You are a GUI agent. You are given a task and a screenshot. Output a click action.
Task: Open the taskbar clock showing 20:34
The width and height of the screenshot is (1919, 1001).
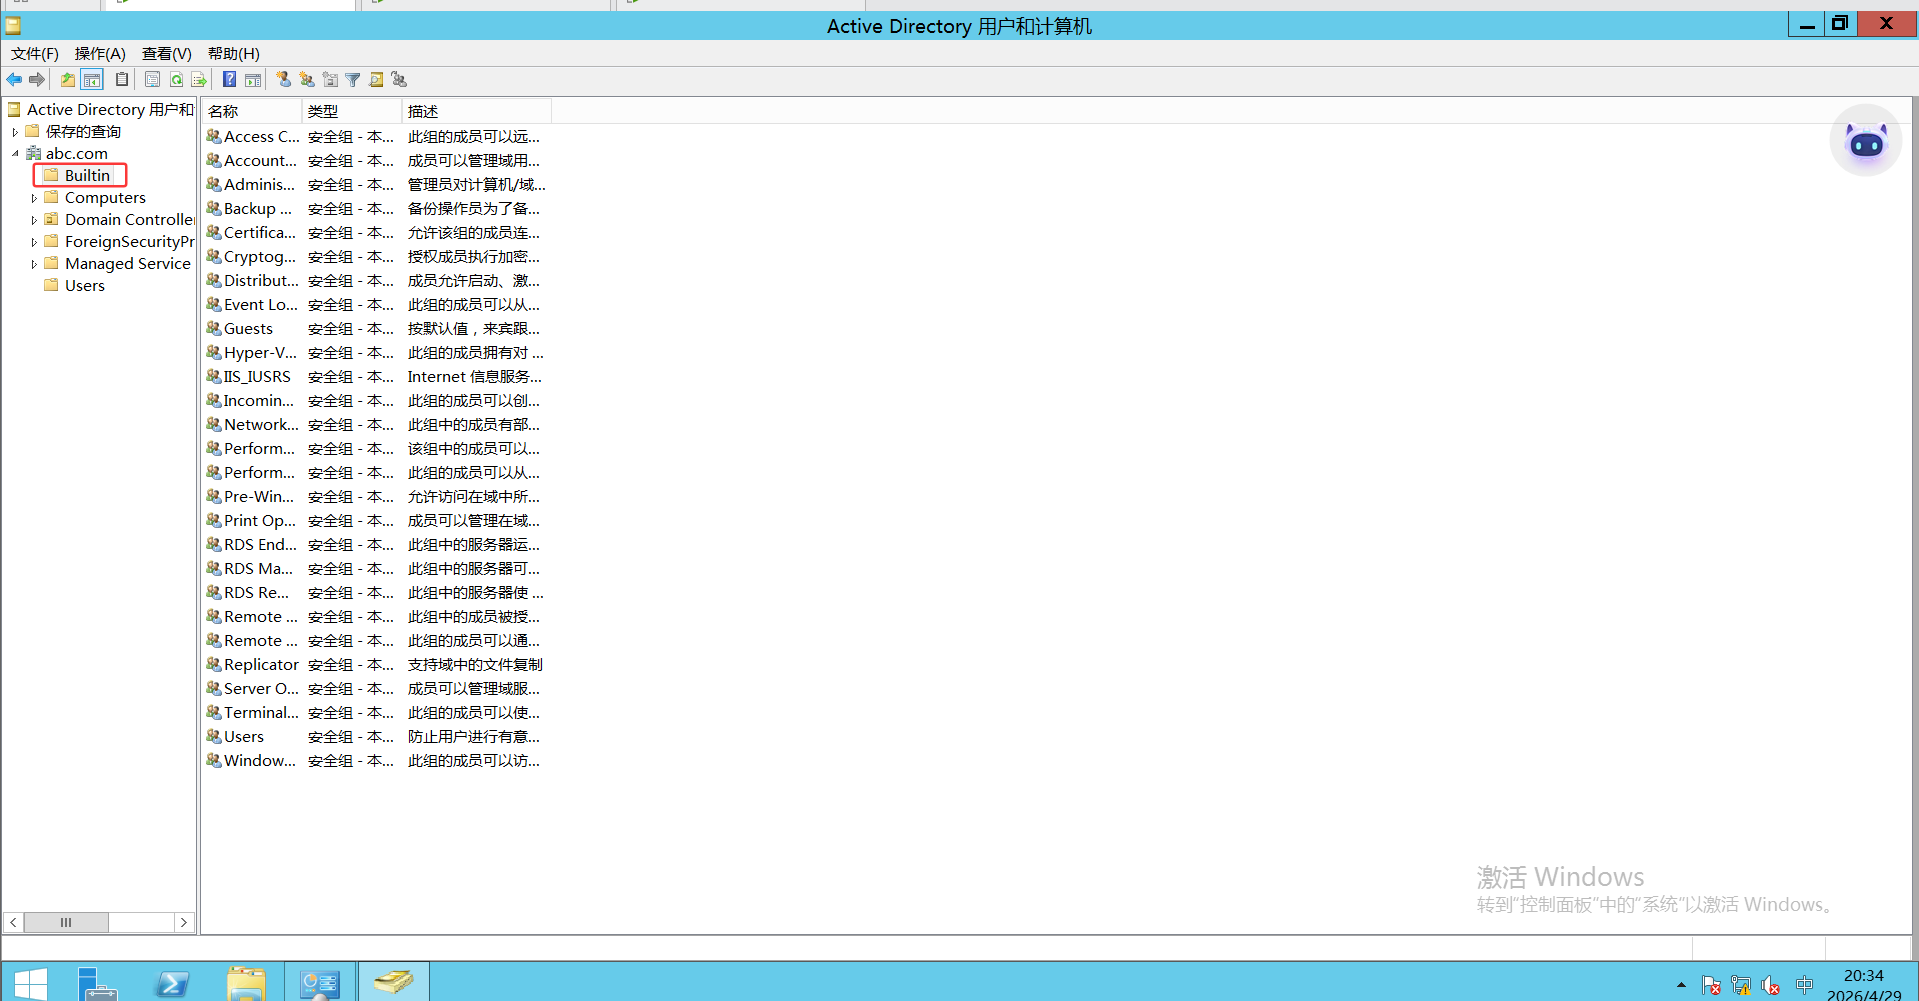point(1864,984)
